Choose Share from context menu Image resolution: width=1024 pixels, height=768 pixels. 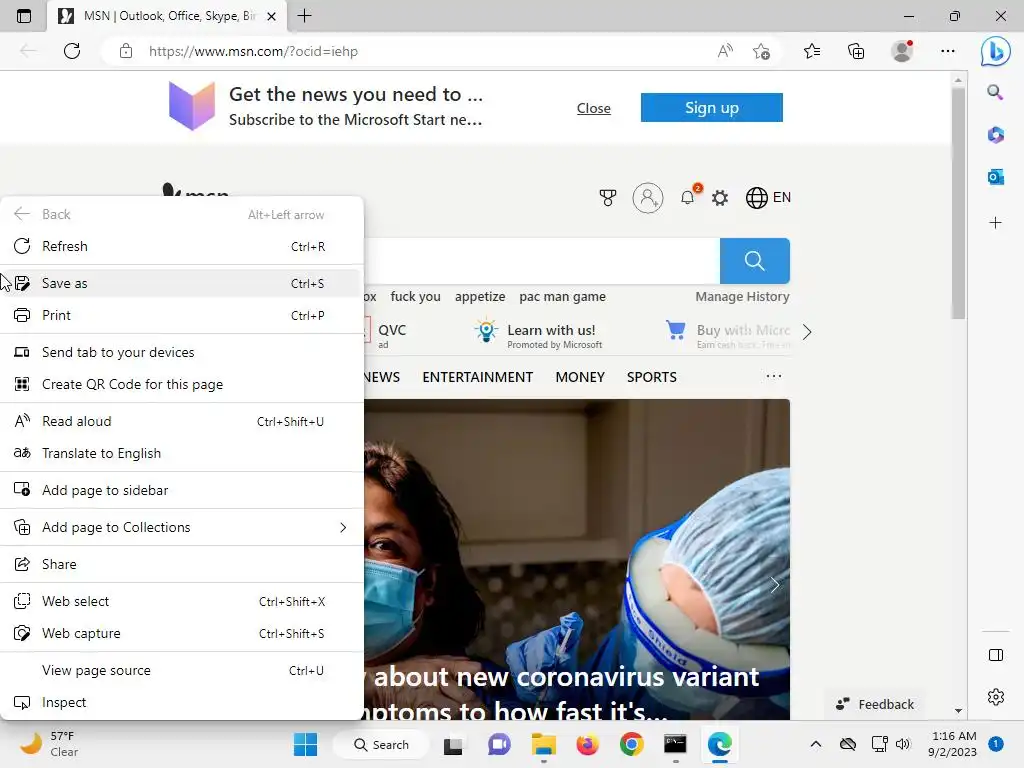[x=182, y=564]
